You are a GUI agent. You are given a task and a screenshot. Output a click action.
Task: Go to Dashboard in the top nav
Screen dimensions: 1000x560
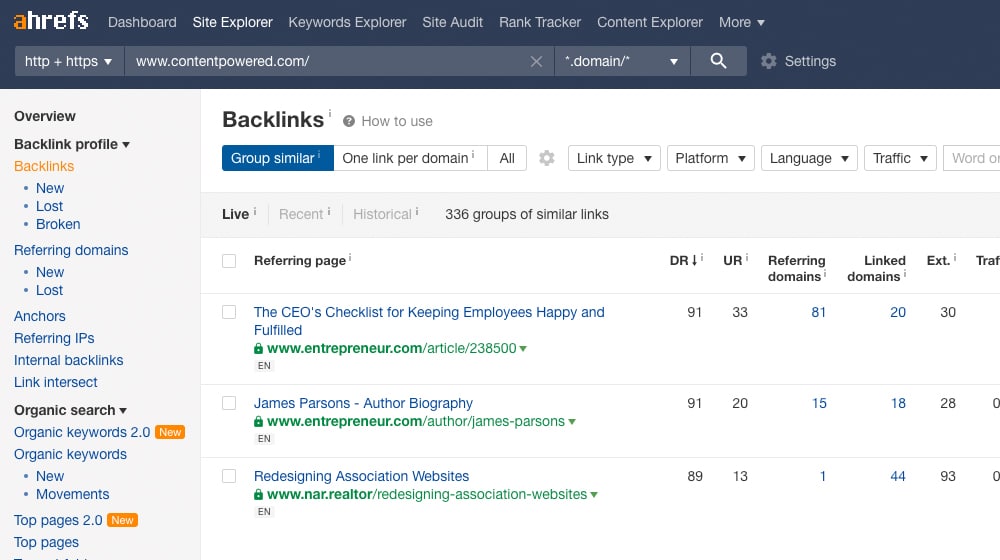click(x=142, y=22)
